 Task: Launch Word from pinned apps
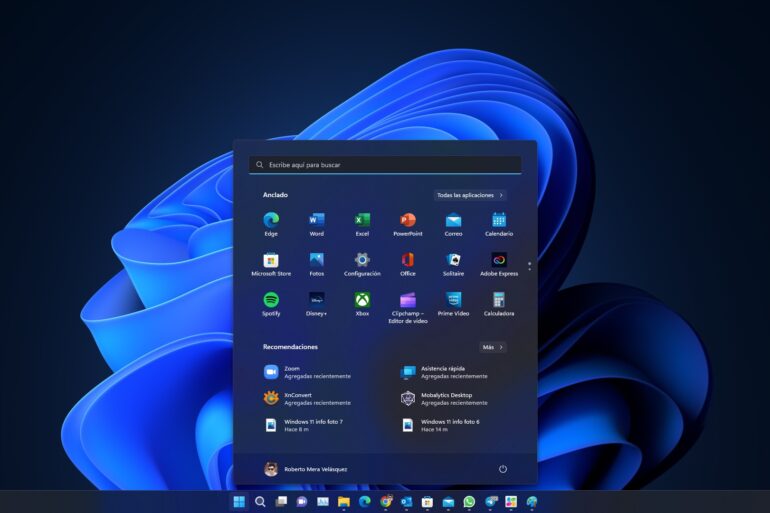(317, 224)
